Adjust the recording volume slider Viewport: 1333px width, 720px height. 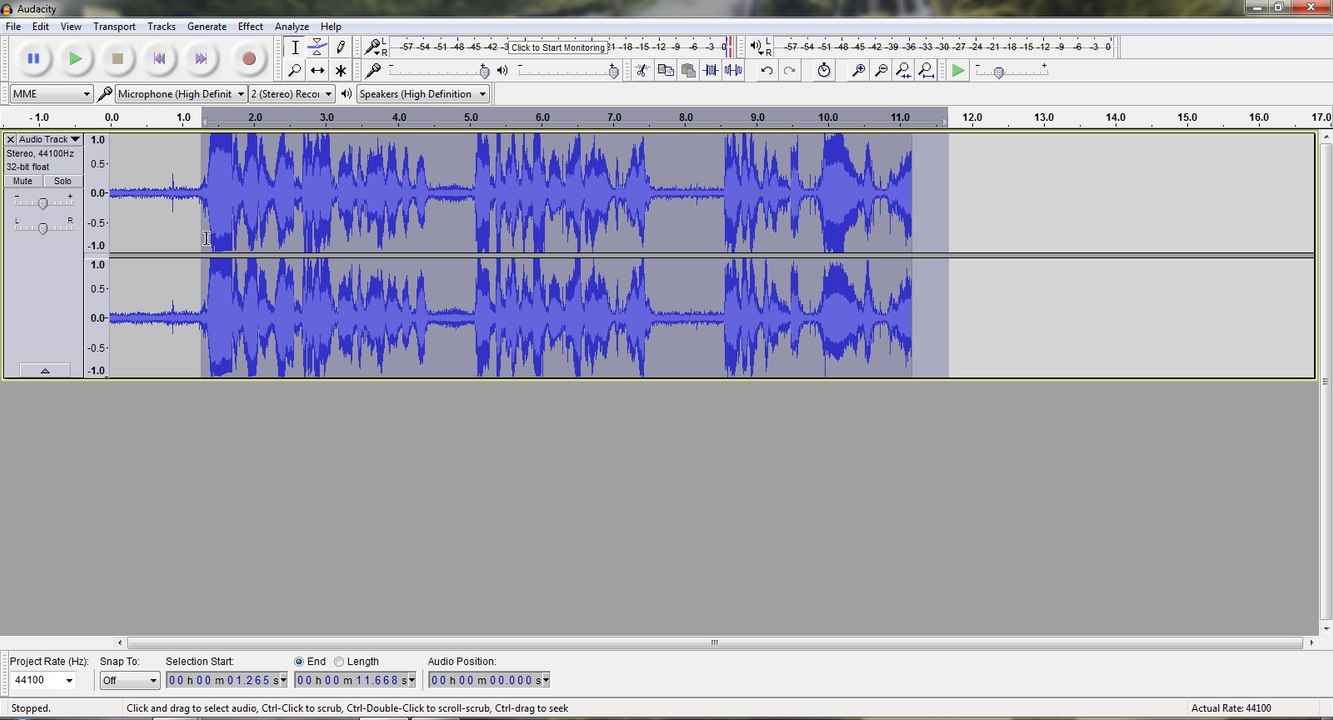[484, 71]
